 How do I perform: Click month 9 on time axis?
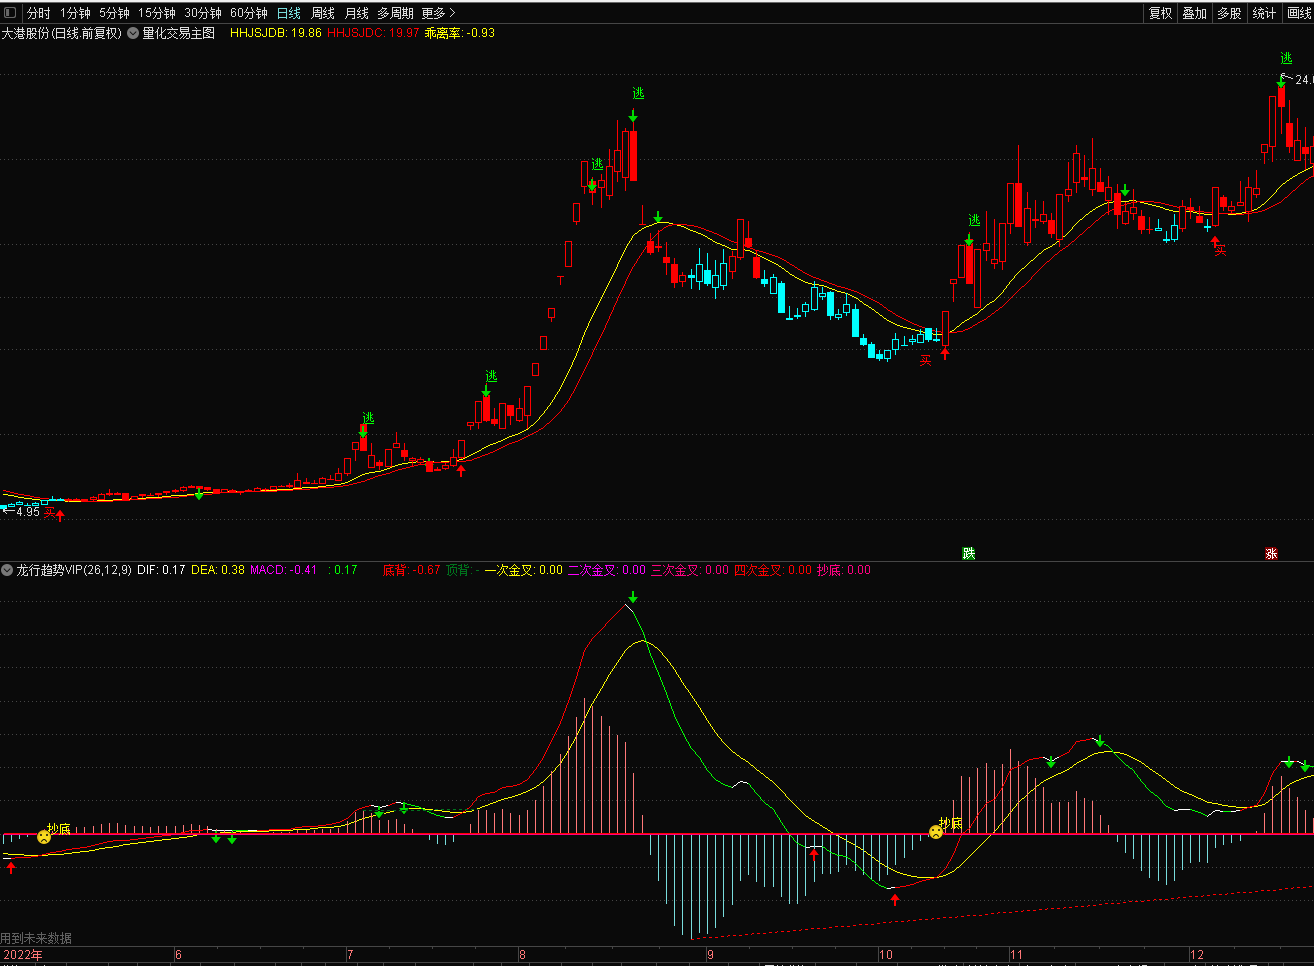click(x=710, y=955)
